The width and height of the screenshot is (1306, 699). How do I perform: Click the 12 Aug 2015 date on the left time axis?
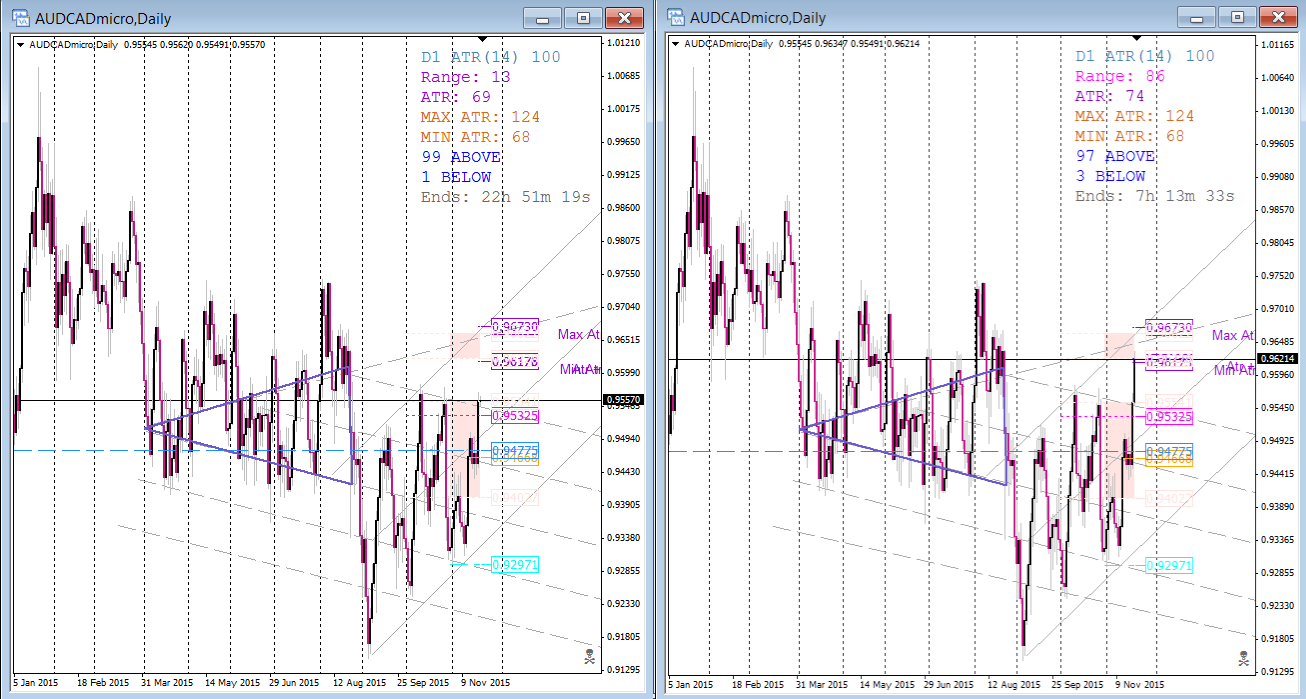(360, 683)
